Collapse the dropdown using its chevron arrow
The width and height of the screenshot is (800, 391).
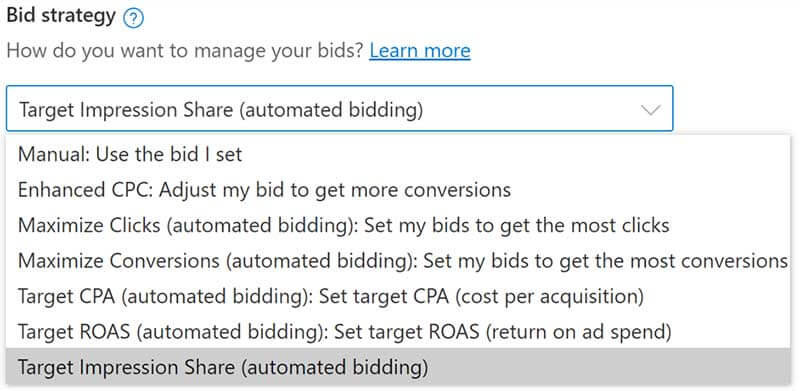(x=651, y=110)
